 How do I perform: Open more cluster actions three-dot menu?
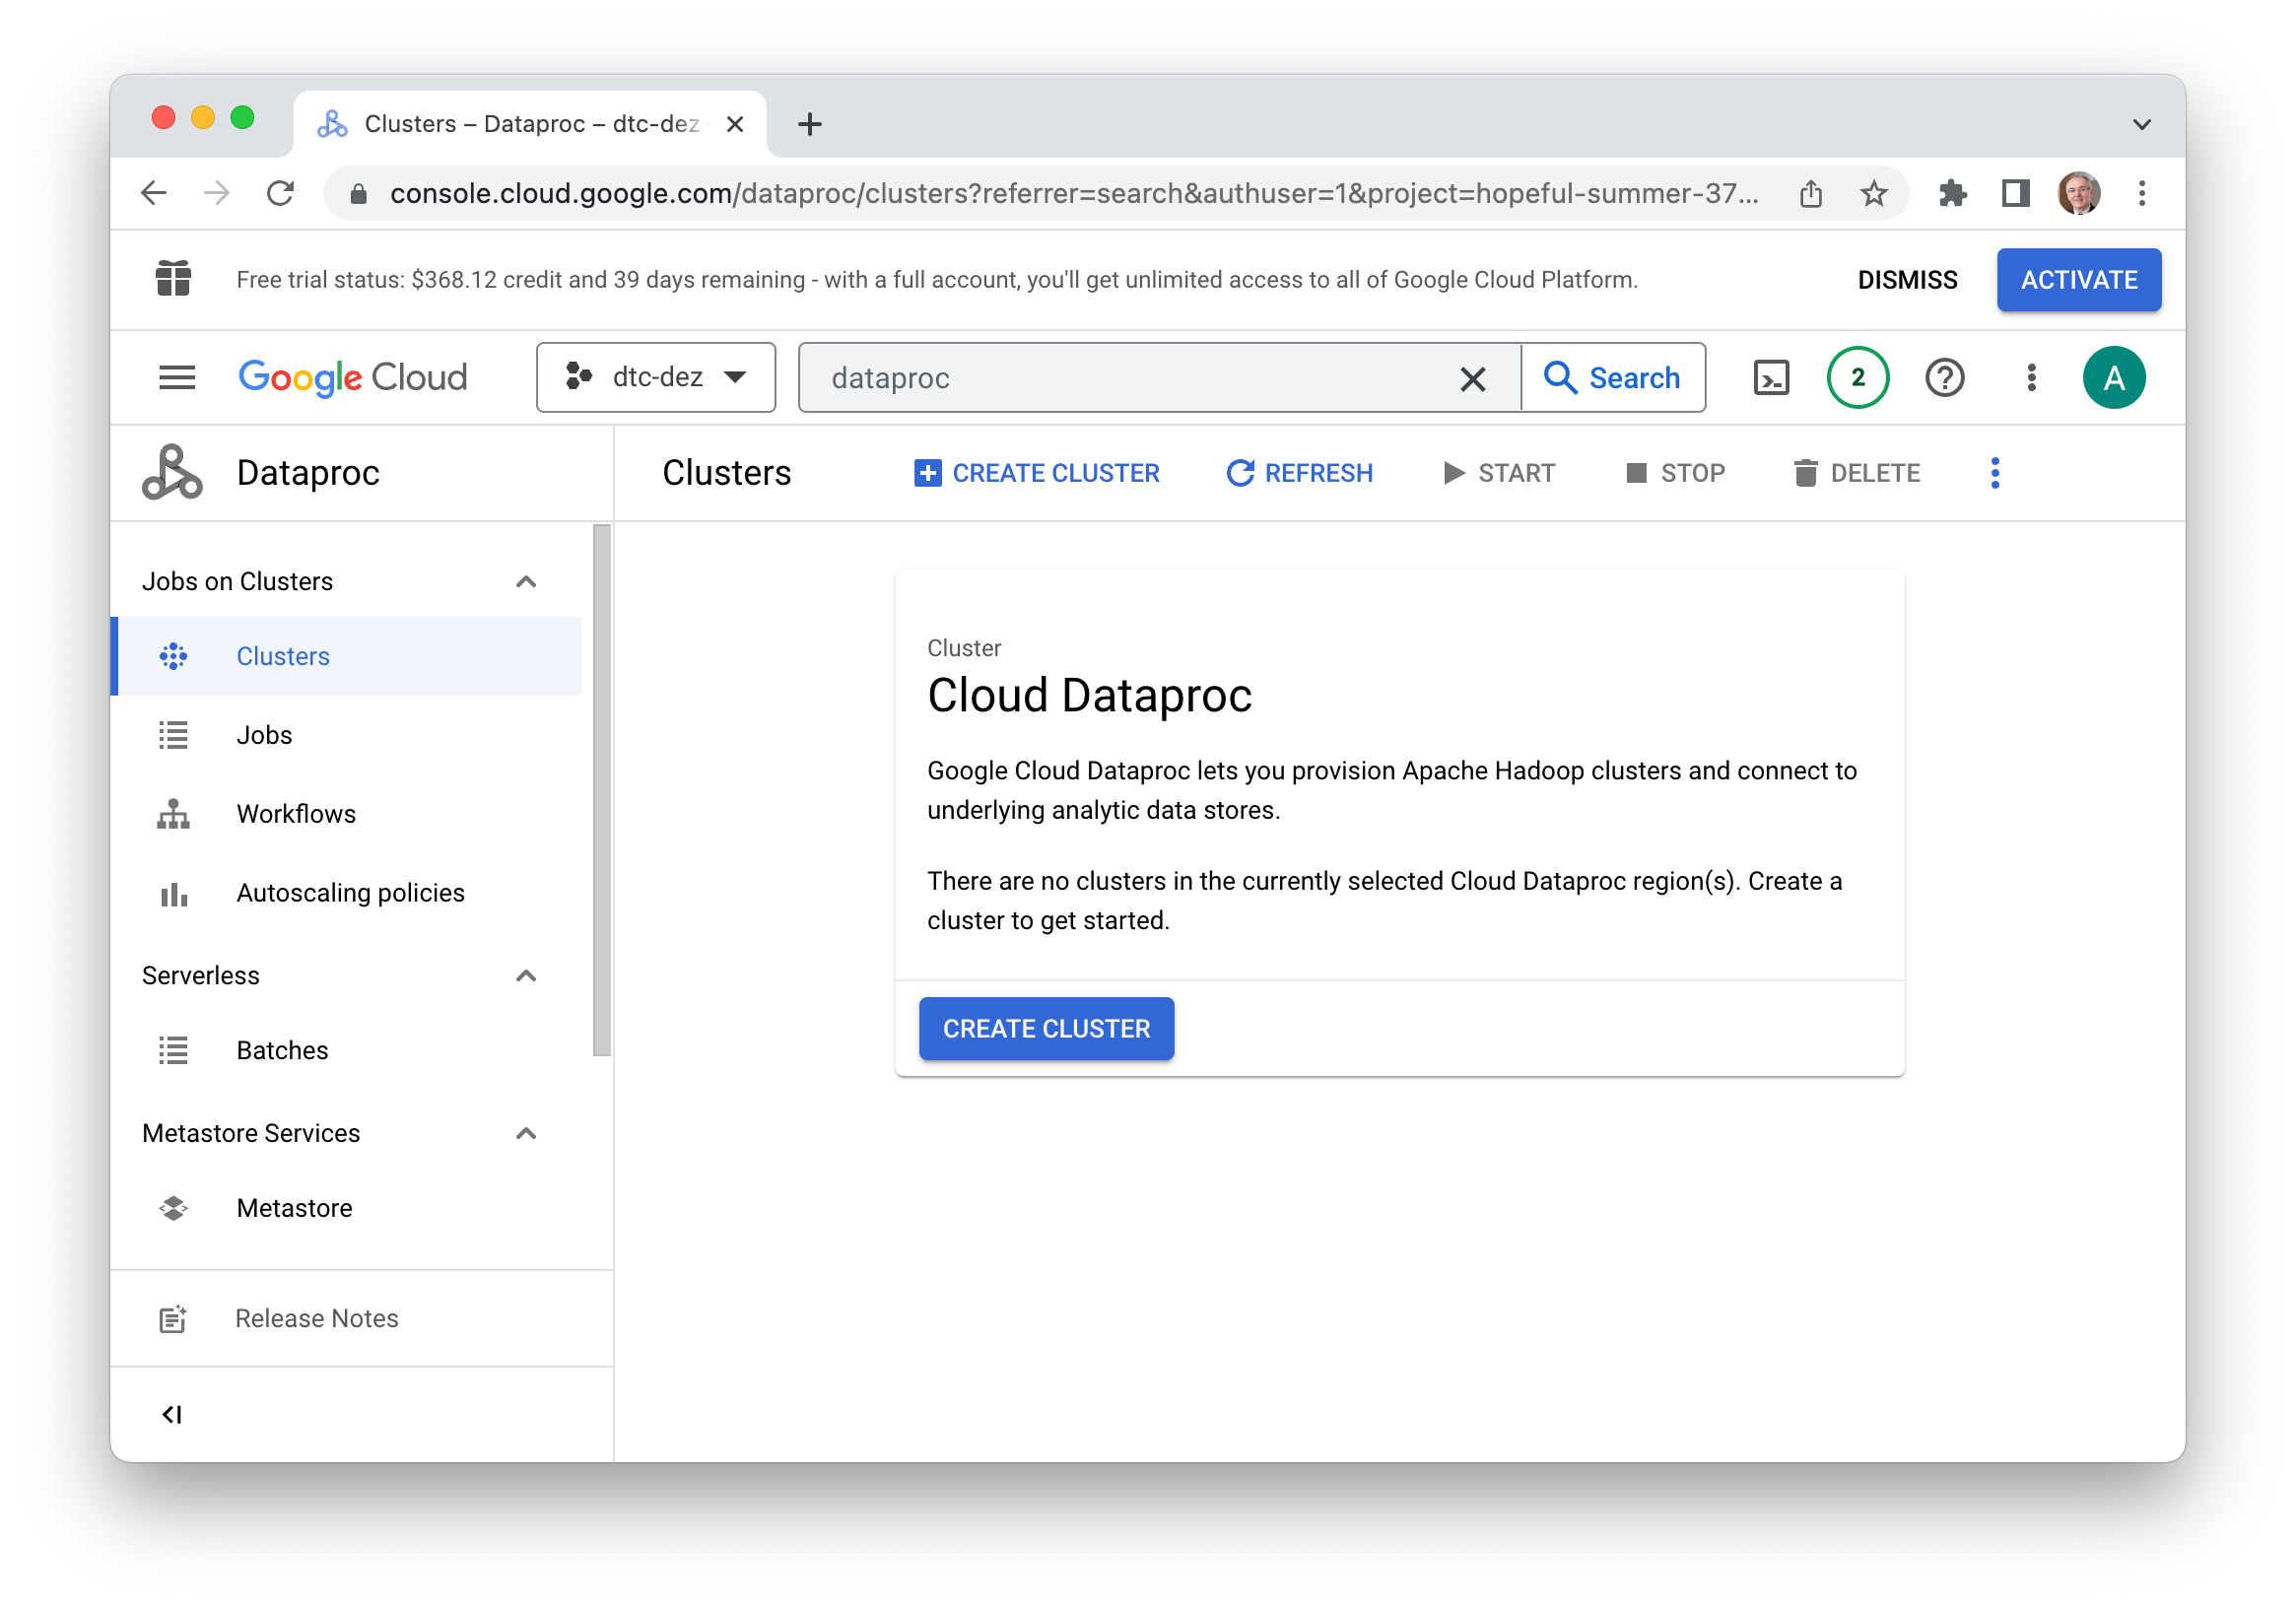pyautogui.click(x=1994, y=473)
